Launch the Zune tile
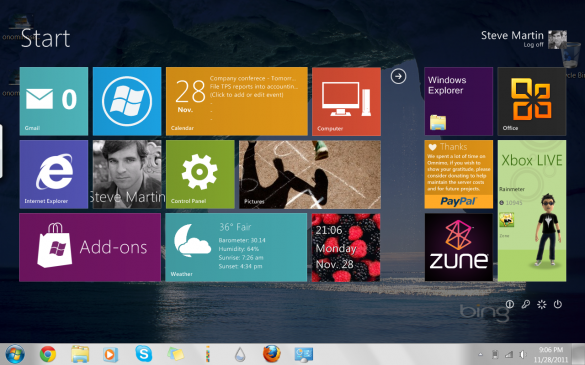This screenshot has height=365, width=585. tap(459, 247)
